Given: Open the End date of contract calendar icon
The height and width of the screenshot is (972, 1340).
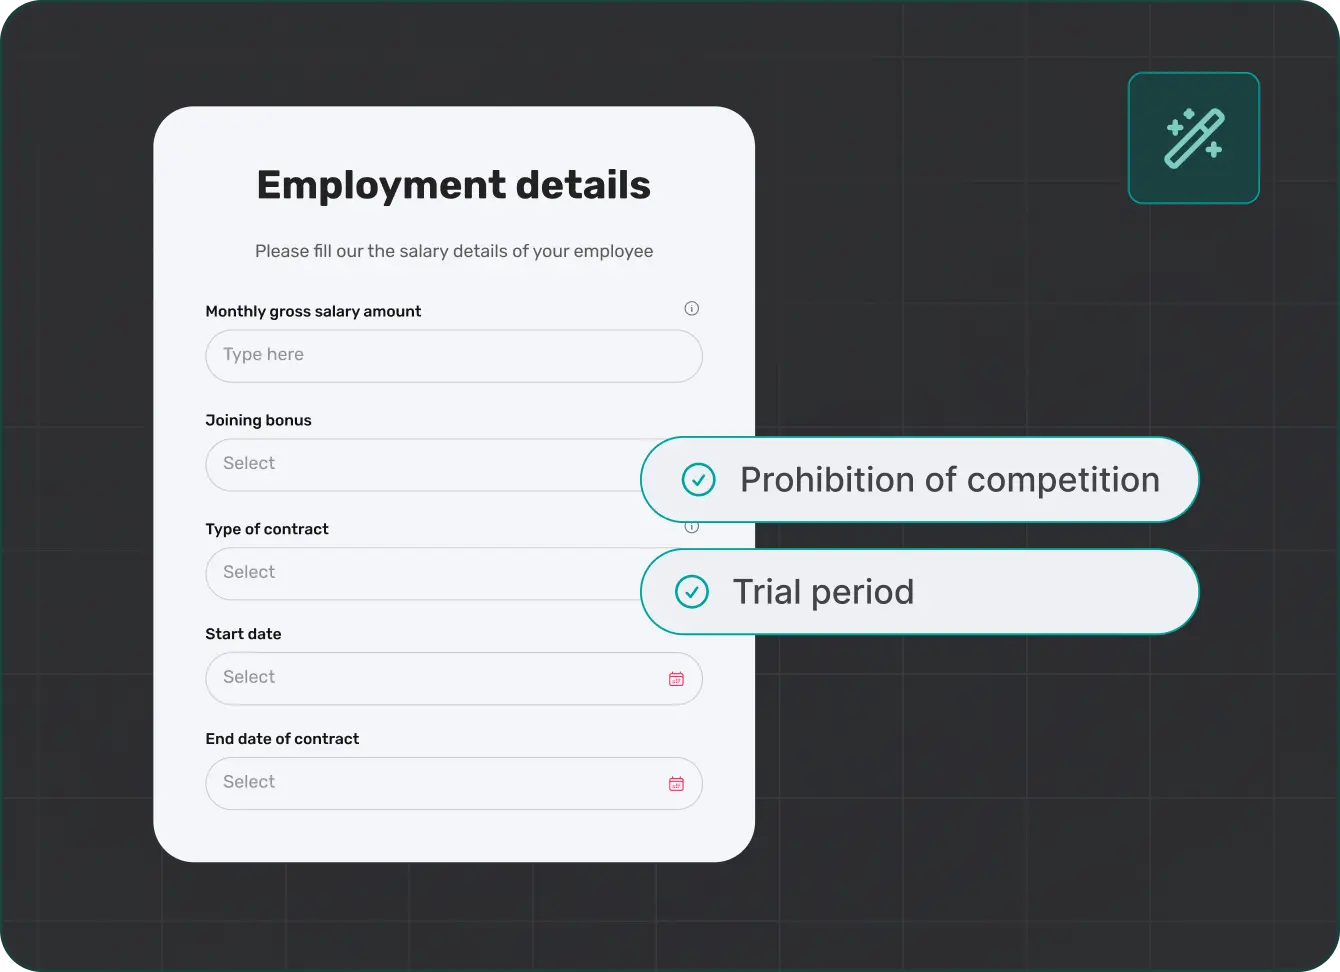Looking at the screenshot, I should (x=676, y=784).
